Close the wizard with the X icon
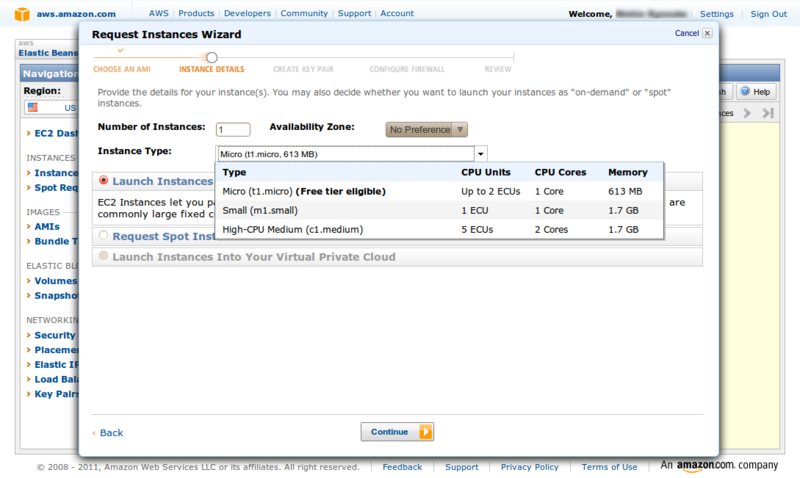Screen dimensions: 800x478 (x=707, y=33)
